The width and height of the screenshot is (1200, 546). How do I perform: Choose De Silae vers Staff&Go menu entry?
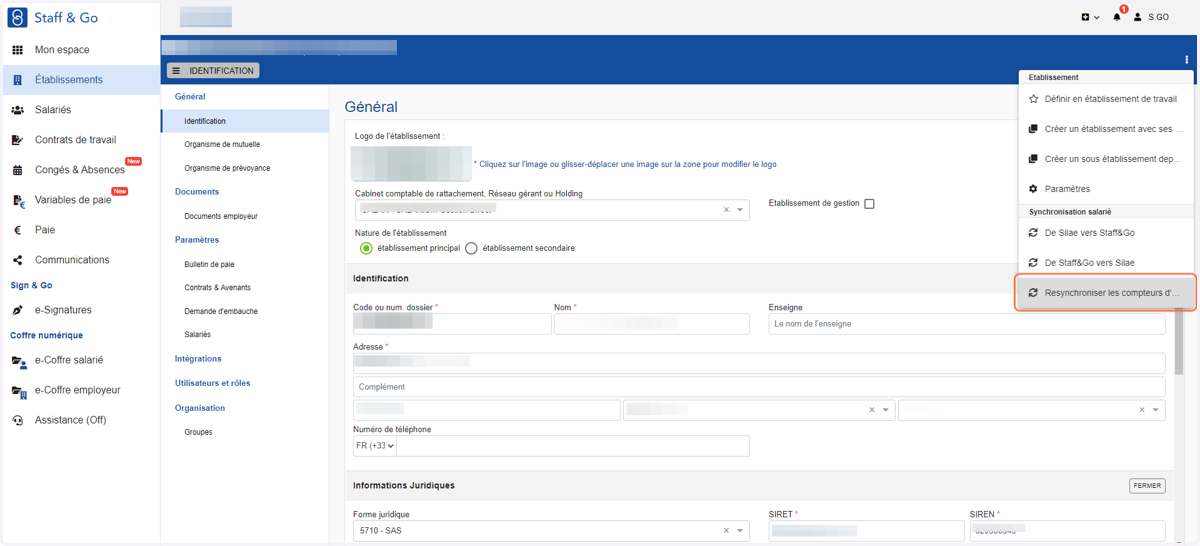coord(1106,233)
